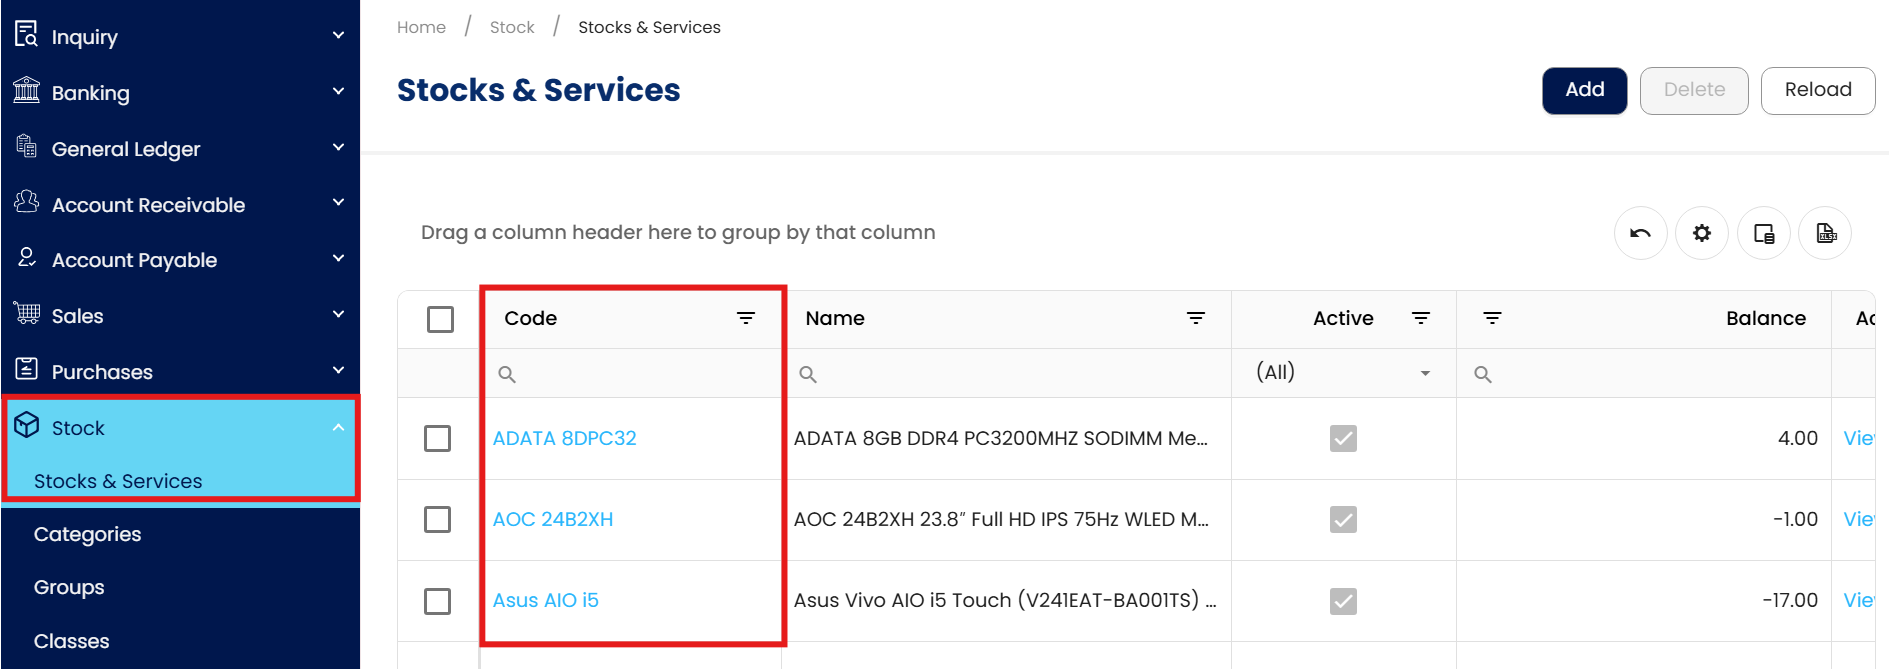Click the Purchases icon
The image size is (1889, 669).
tap(27, 369)
